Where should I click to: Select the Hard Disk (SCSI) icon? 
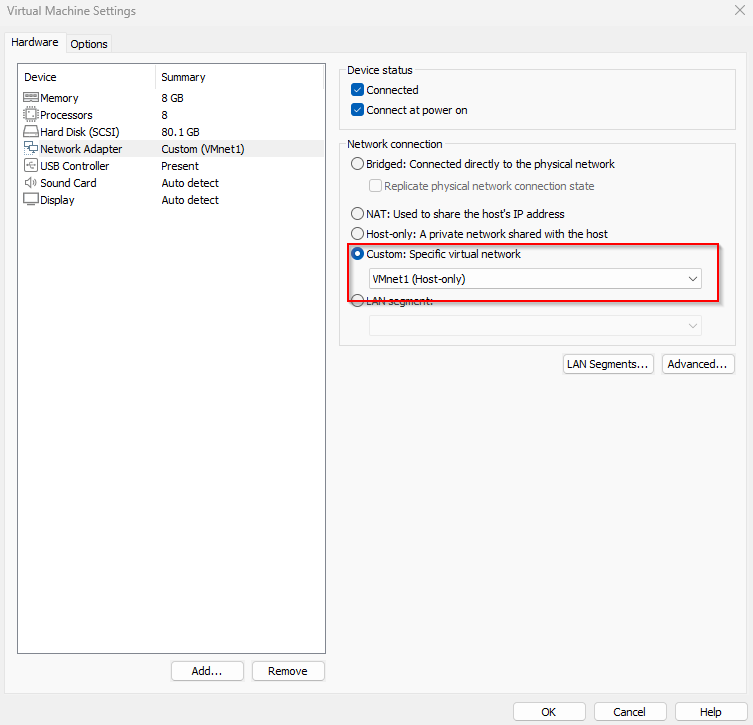30,132
